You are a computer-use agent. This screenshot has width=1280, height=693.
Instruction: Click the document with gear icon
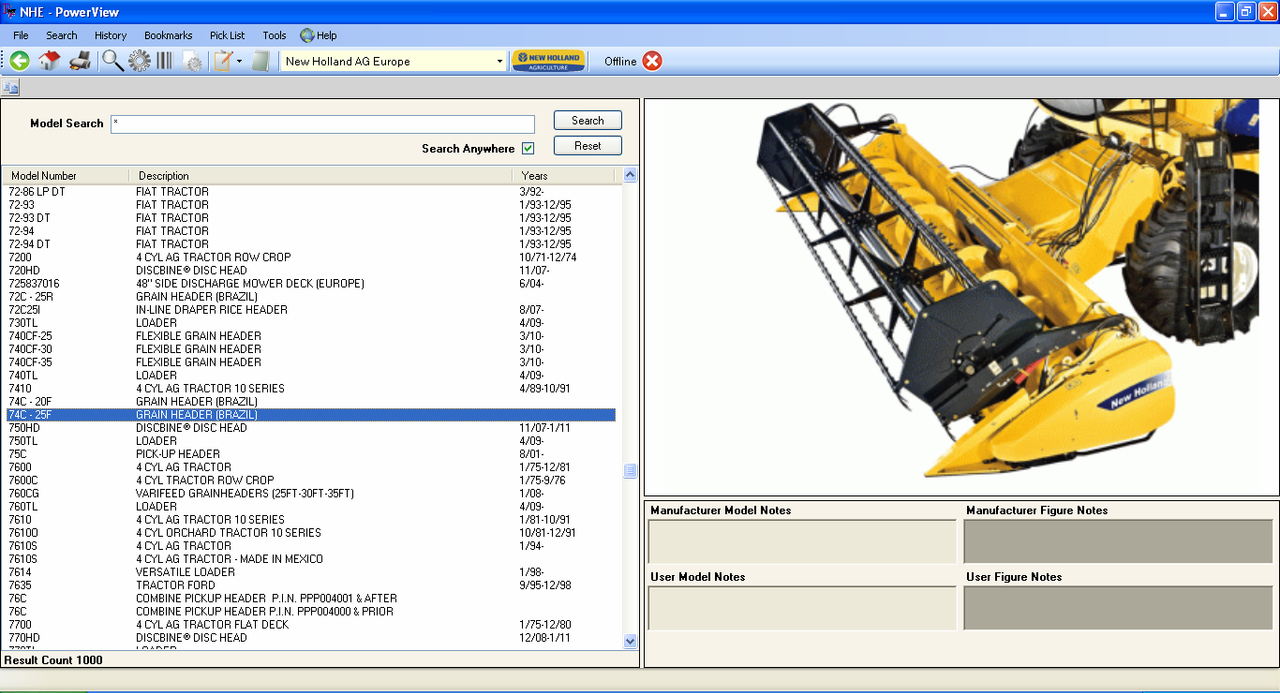[191, 62]
